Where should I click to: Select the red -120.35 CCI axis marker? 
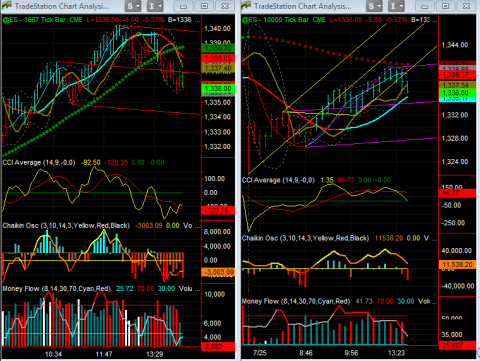point(218,210)
